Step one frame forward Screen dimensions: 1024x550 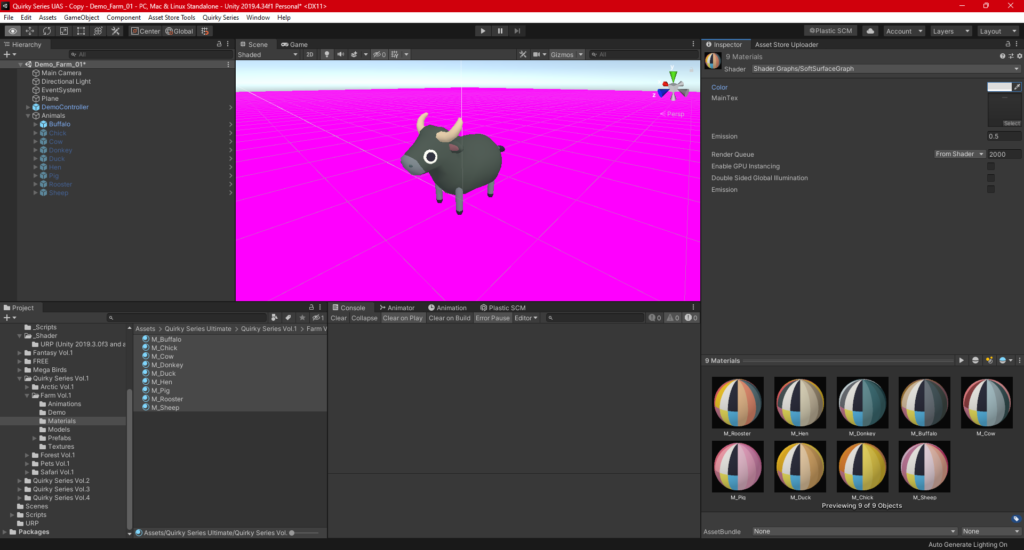(x=517, y=31)
